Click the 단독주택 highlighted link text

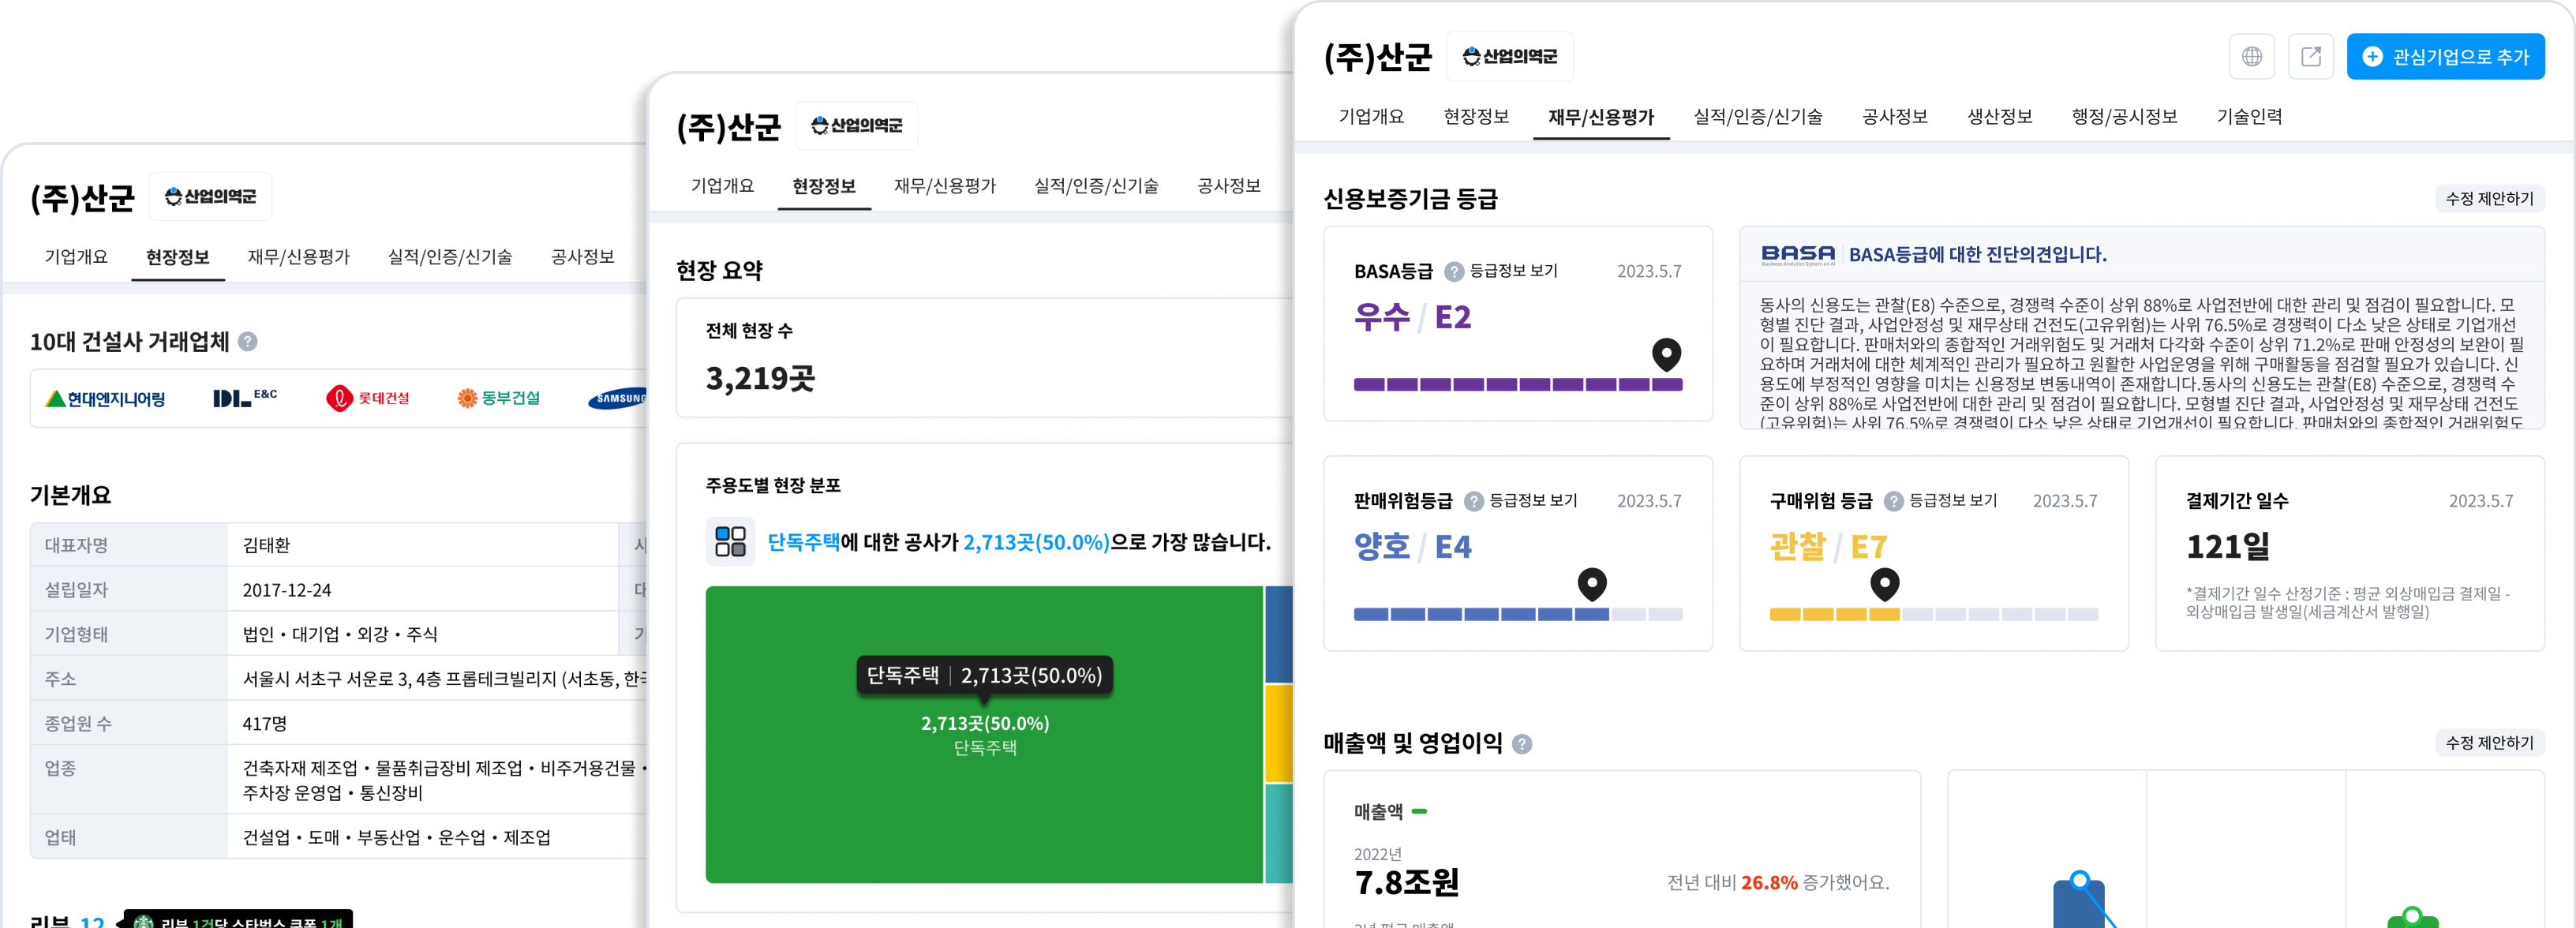[803, 542]
